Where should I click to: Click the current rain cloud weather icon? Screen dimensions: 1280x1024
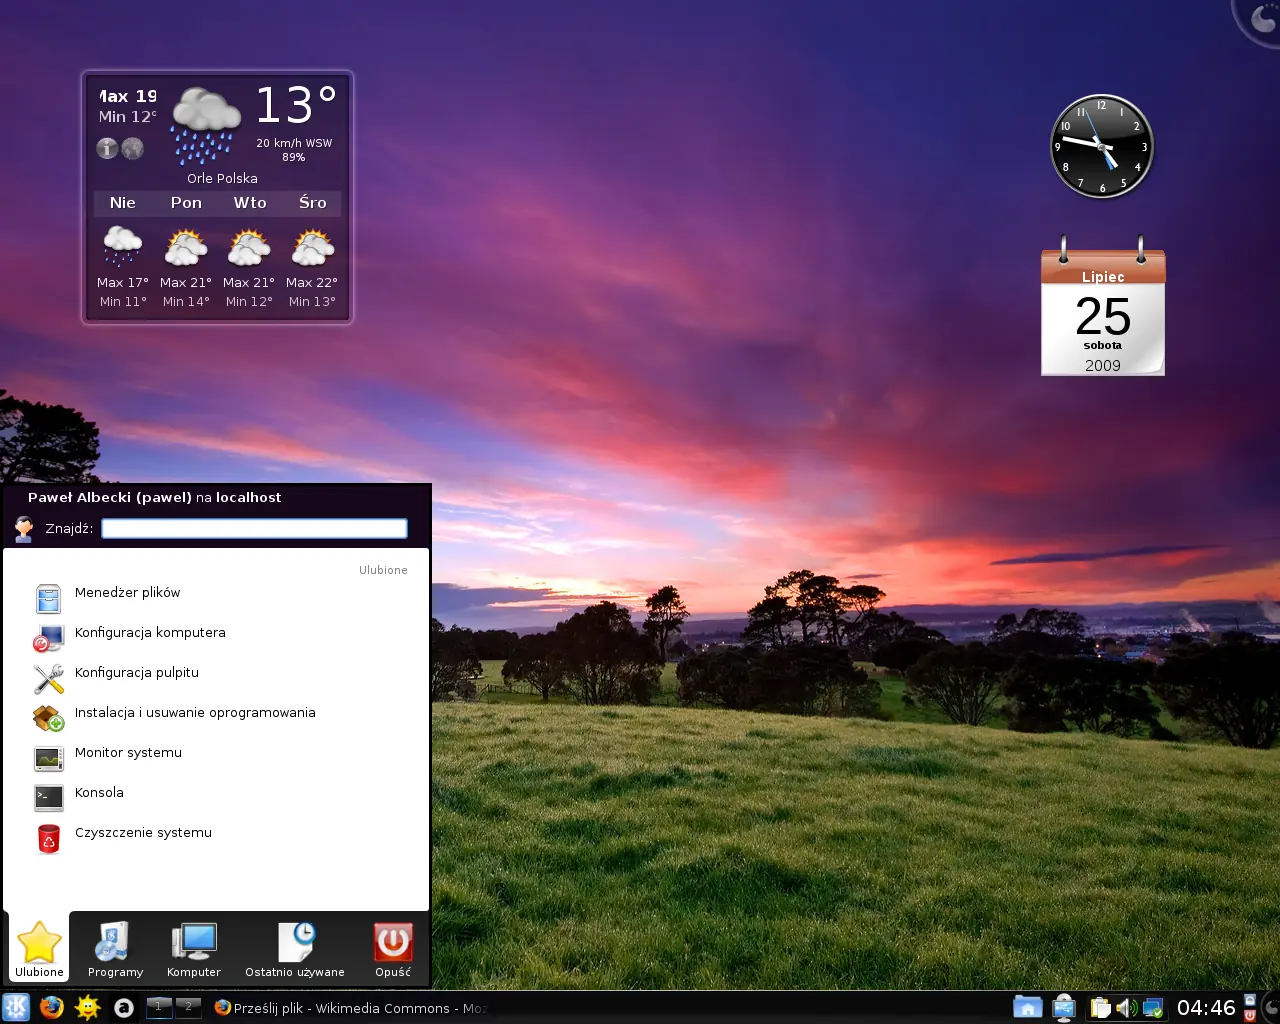click(205, 125)
